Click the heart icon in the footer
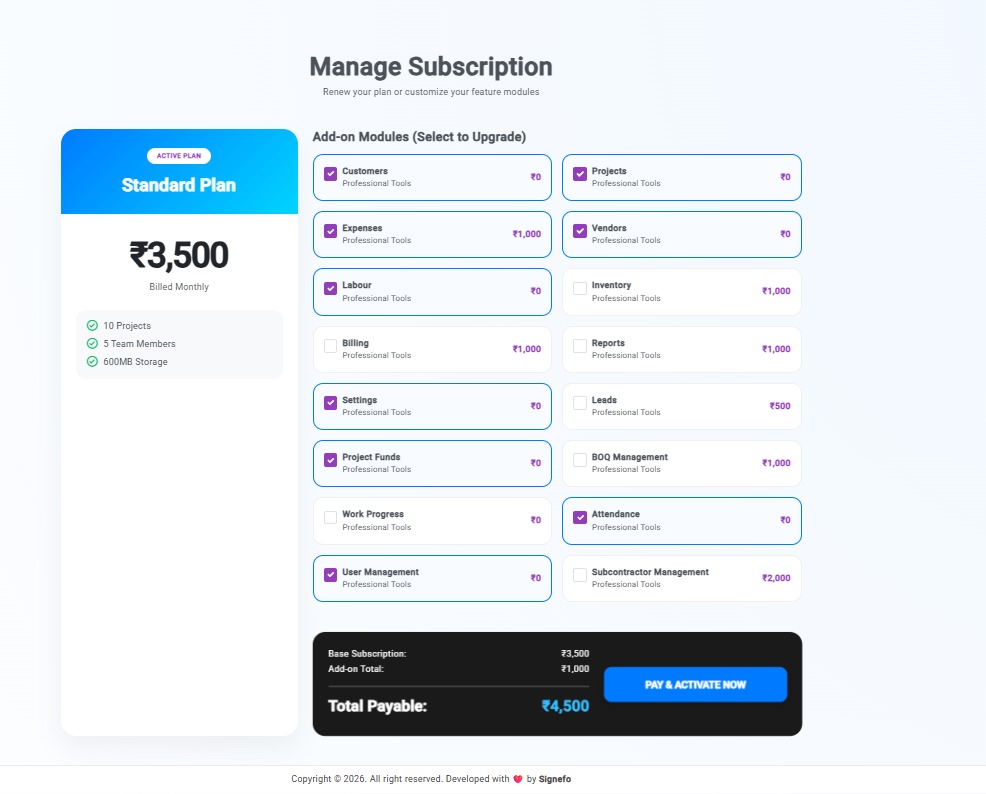 tap(518, 779)
